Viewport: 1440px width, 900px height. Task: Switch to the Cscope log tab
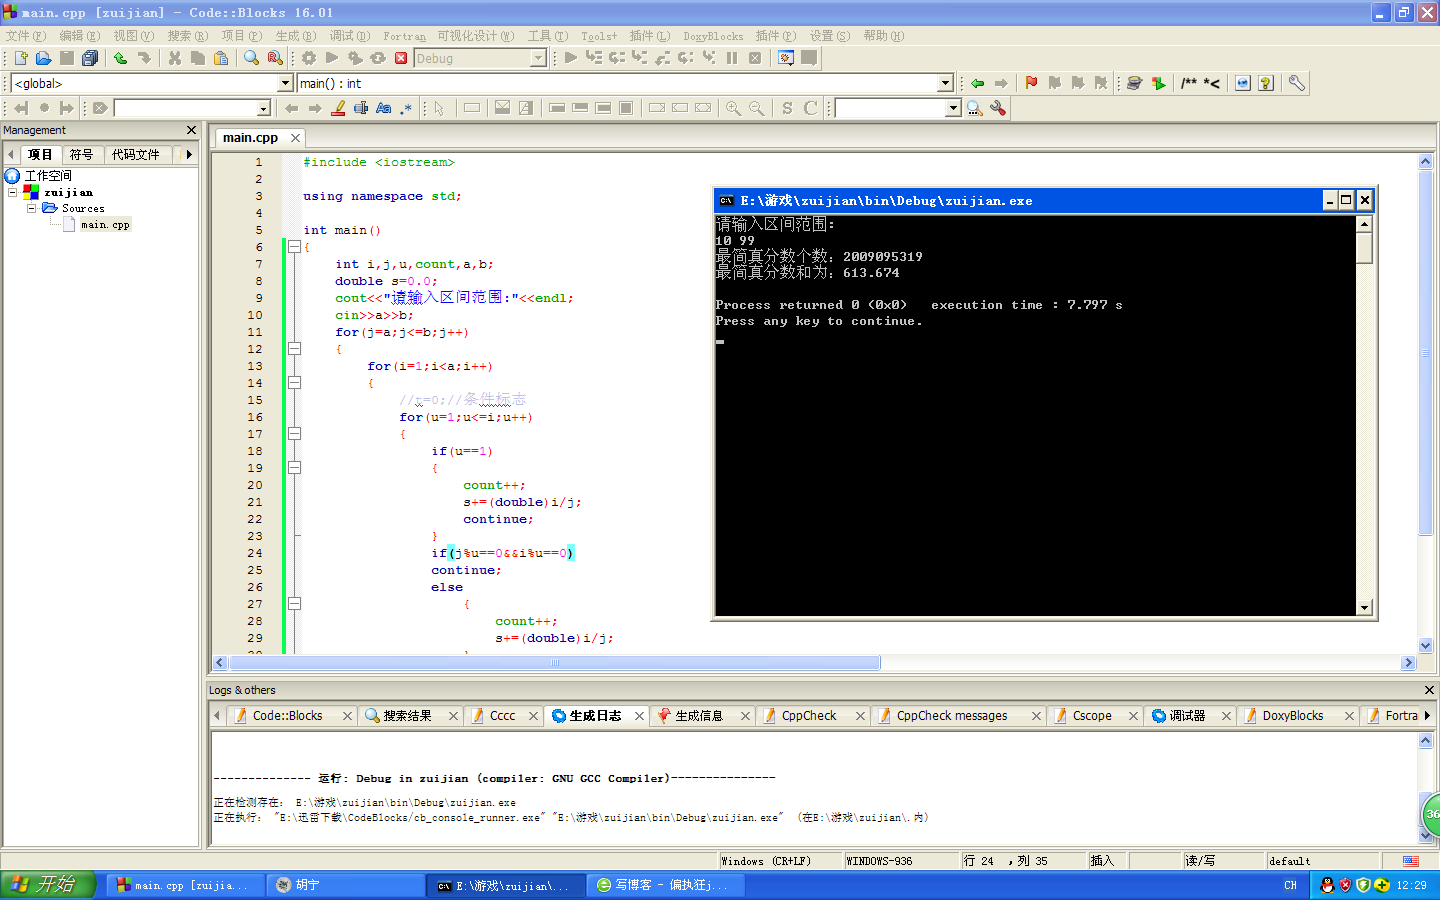coord(1092,716)
